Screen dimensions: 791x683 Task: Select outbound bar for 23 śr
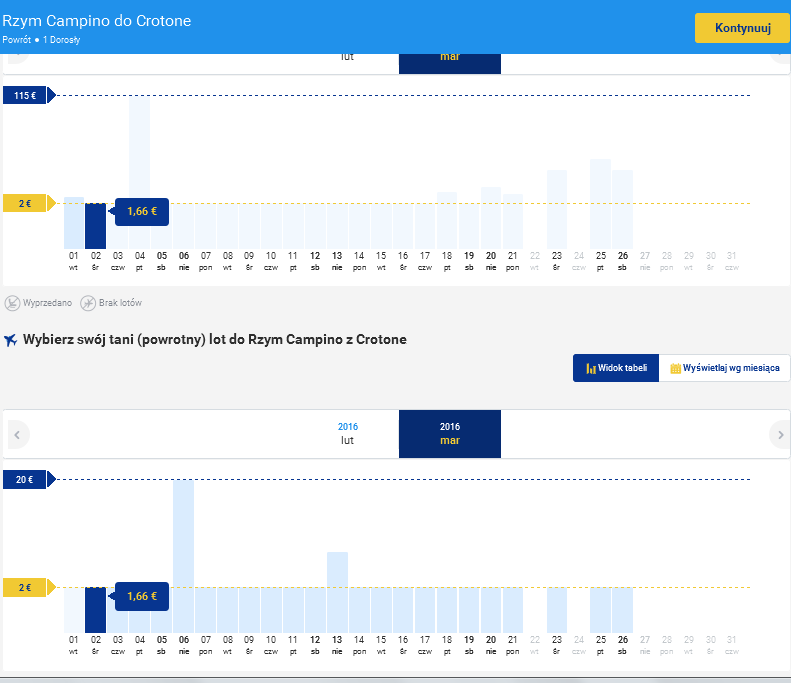[557, 209]
